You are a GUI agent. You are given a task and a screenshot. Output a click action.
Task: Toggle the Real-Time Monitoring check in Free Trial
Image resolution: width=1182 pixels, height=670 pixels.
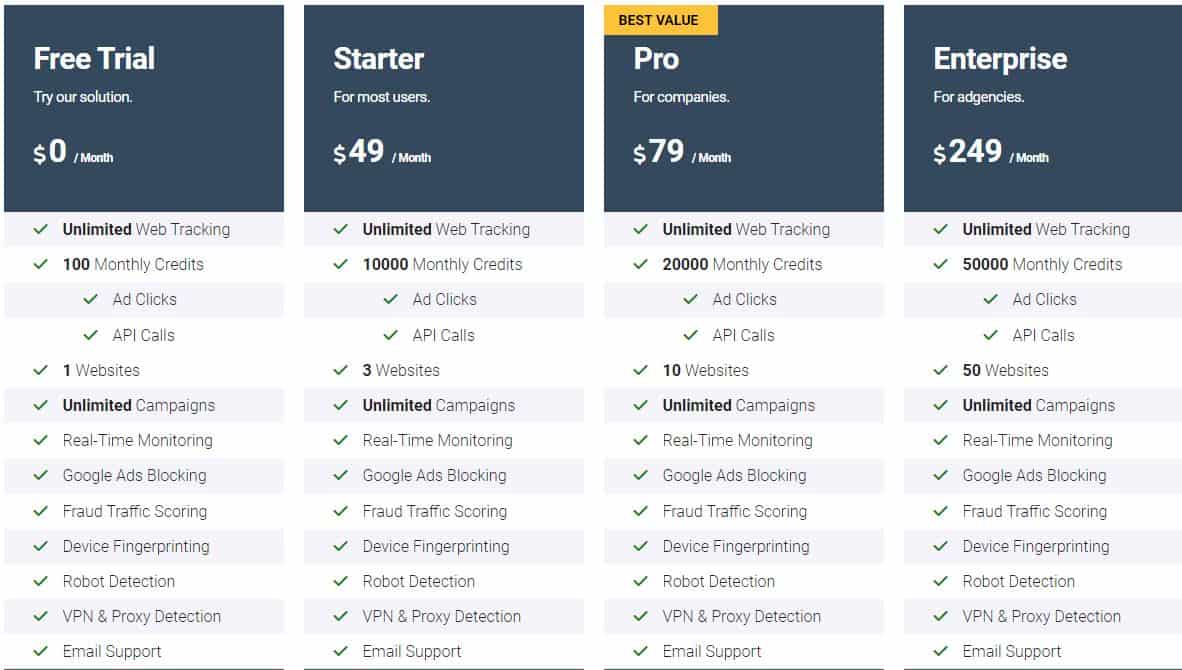(42, 440)
